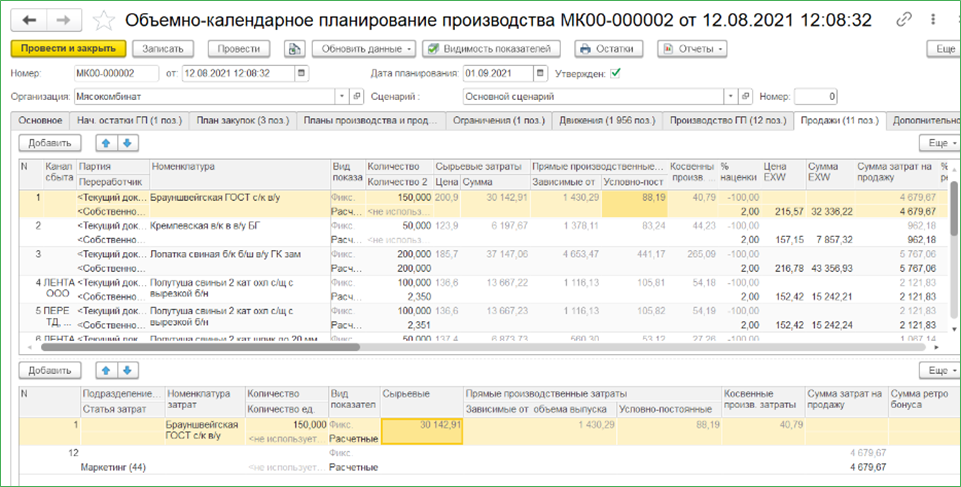961x487 pixels.
Task: Click the Сумма EXW value 32 336,22
Action: point(830,212)
